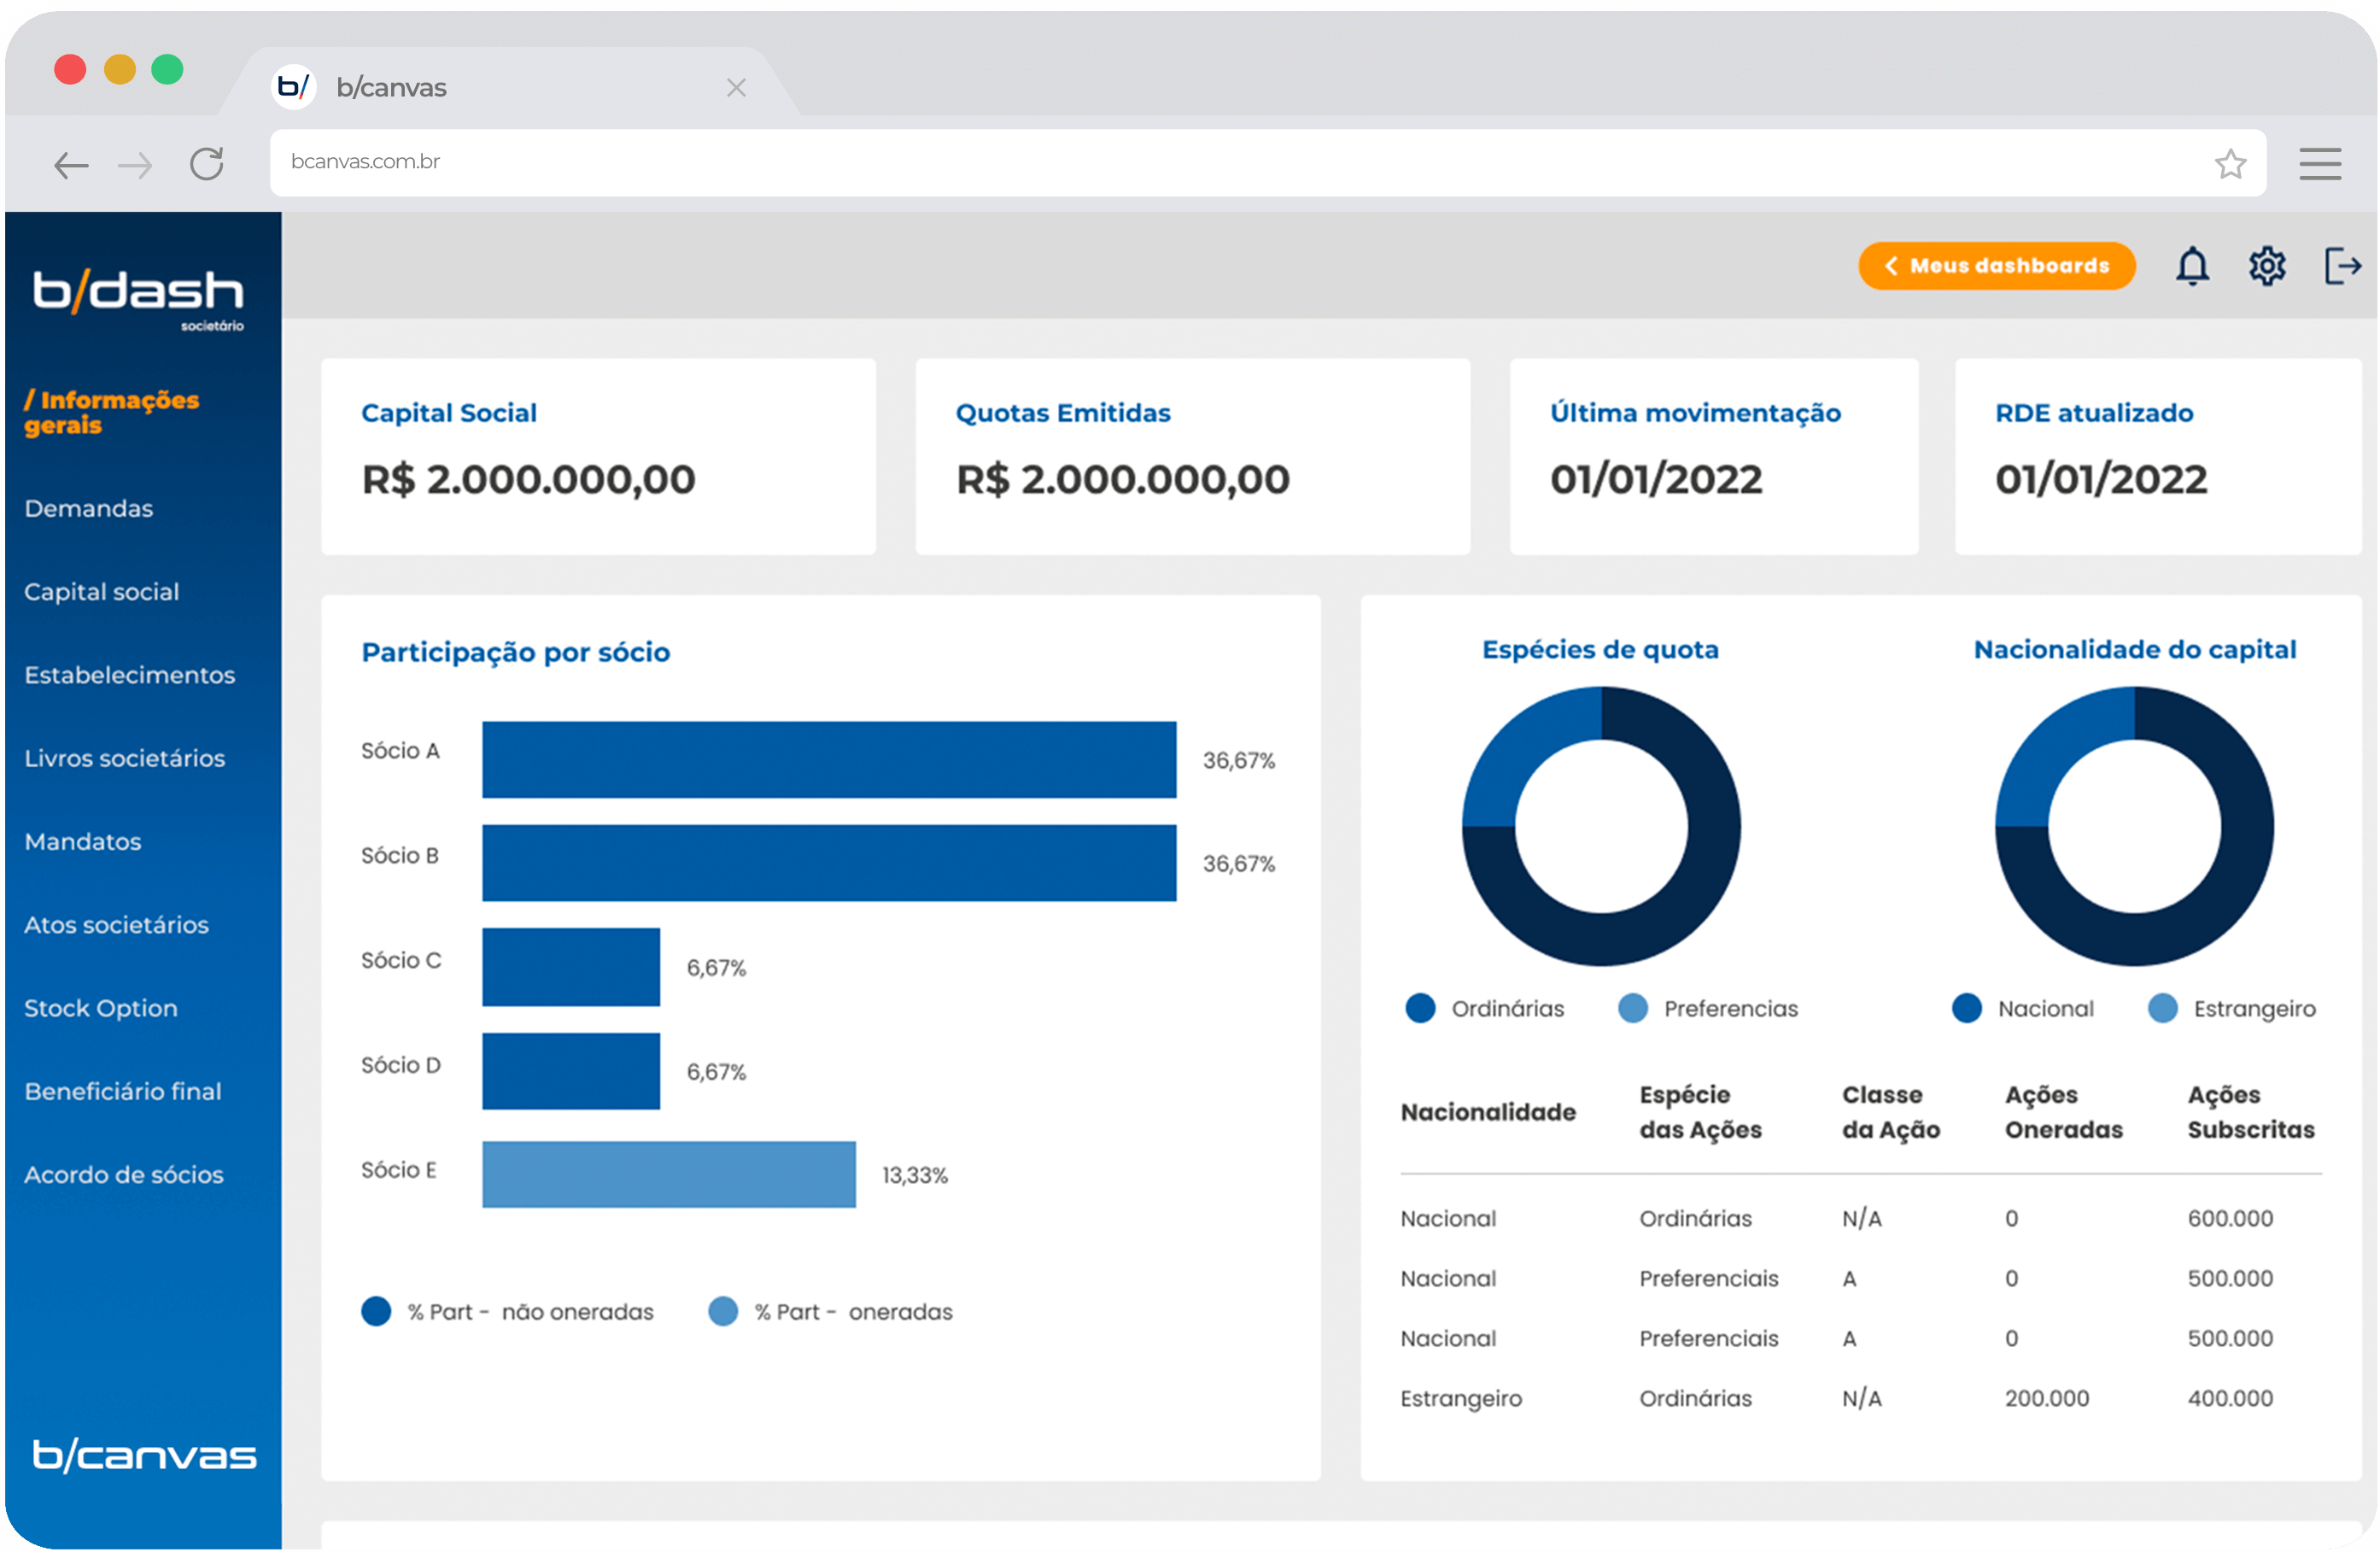2380x1552 pixels.
Task: Click the Meus dashboards button
Action: (x=1997, y=266)
